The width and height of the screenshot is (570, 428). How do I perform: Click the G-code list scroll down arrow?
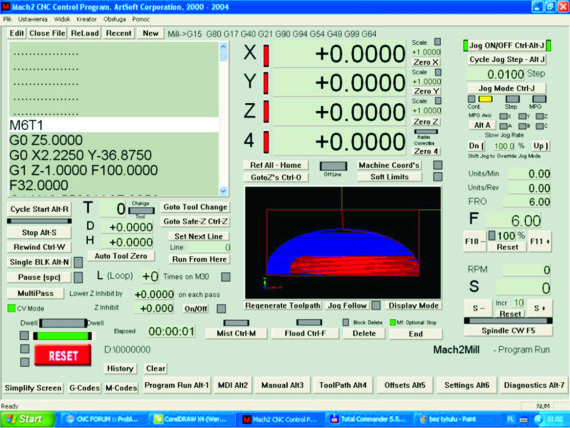pyautogui.click(x=223, y=191)
